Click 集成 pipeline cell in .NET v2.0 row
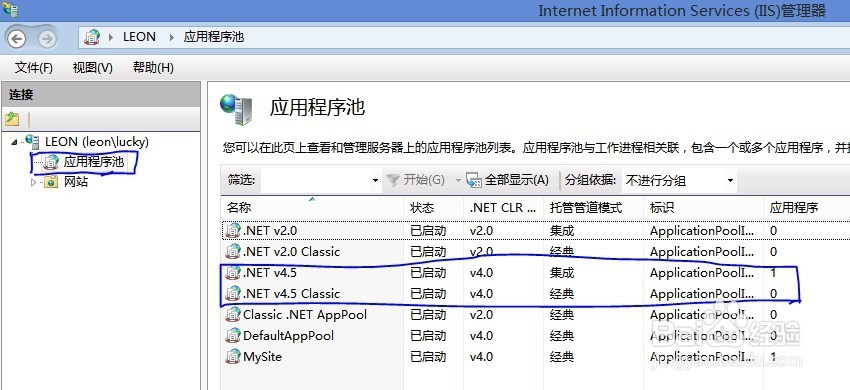Viewport: 850px width, 390px height. point(562,231)
